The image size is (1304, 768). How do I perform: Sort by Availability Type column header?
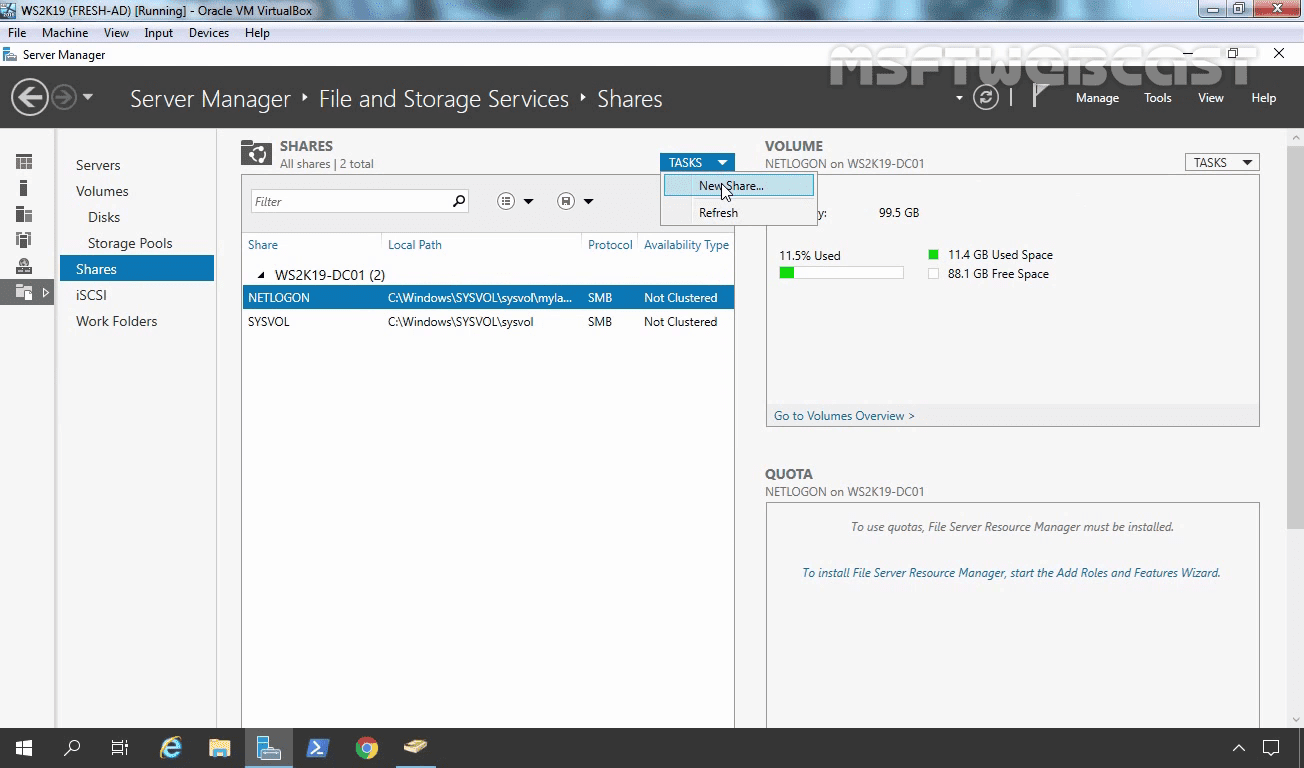[686, 245]
